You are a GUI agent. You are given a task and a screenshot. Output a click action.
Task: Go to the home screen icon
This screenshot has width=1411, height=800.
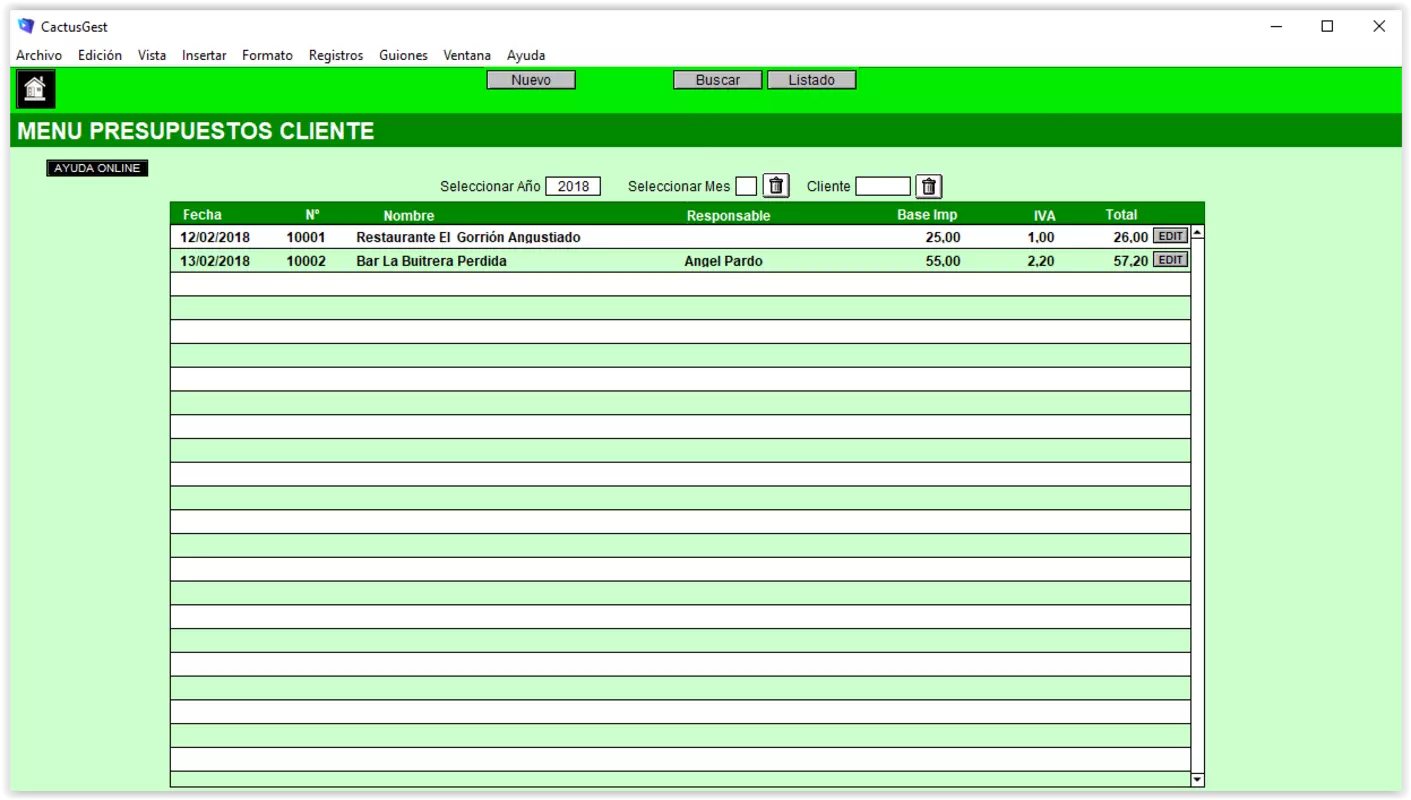[x=35, y=89]
